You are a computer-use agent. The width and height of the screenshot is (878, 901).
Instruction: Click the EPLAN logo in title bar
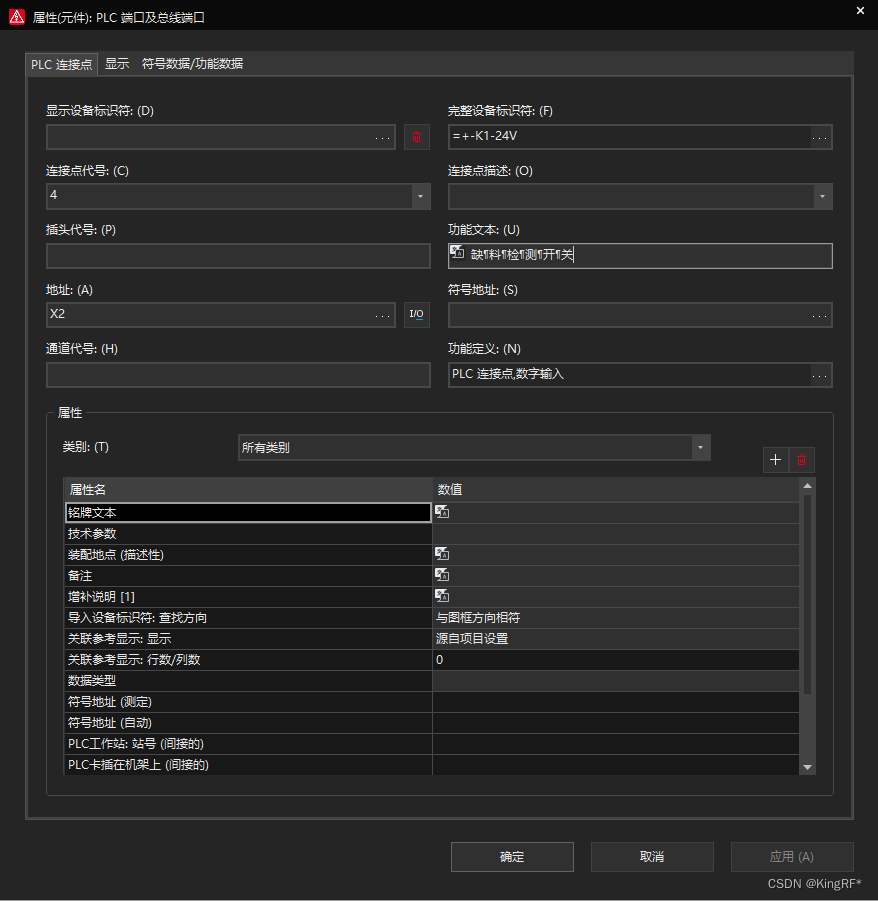(17, 17)
